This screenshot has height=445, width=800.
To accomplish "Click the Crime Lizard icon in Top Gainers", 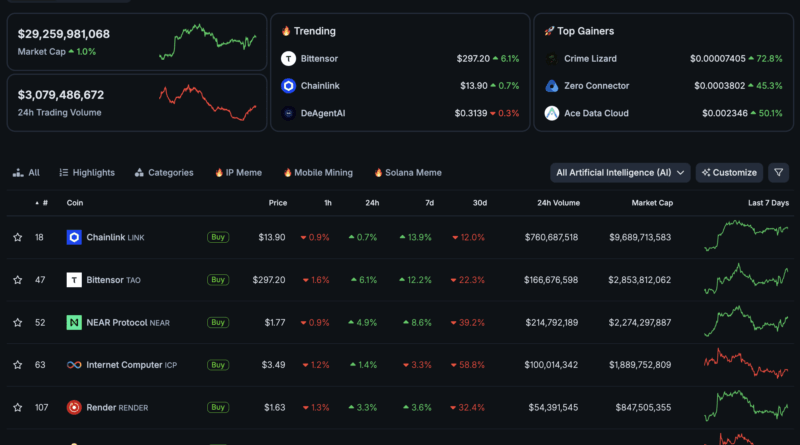I will 552,59.
